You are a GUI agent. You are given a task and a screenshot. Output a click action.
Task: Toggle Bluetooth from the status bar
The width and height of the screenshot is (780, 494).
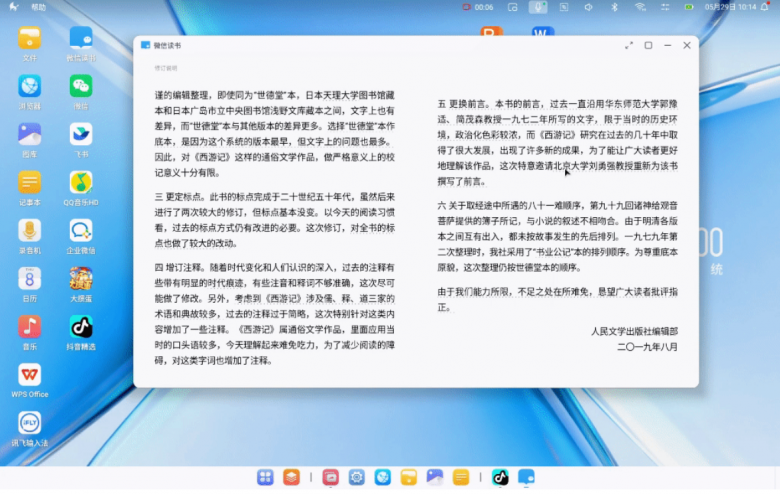pyautogui.click(x=614, y=7)
